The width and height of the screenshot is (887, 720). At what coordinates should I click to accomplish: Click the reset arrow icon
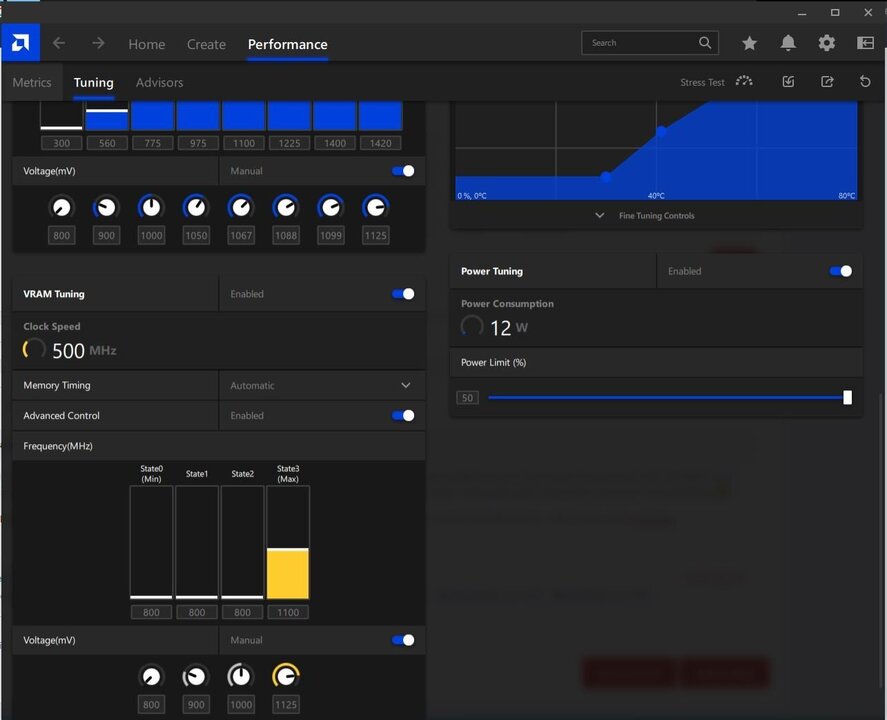point(865,82)
